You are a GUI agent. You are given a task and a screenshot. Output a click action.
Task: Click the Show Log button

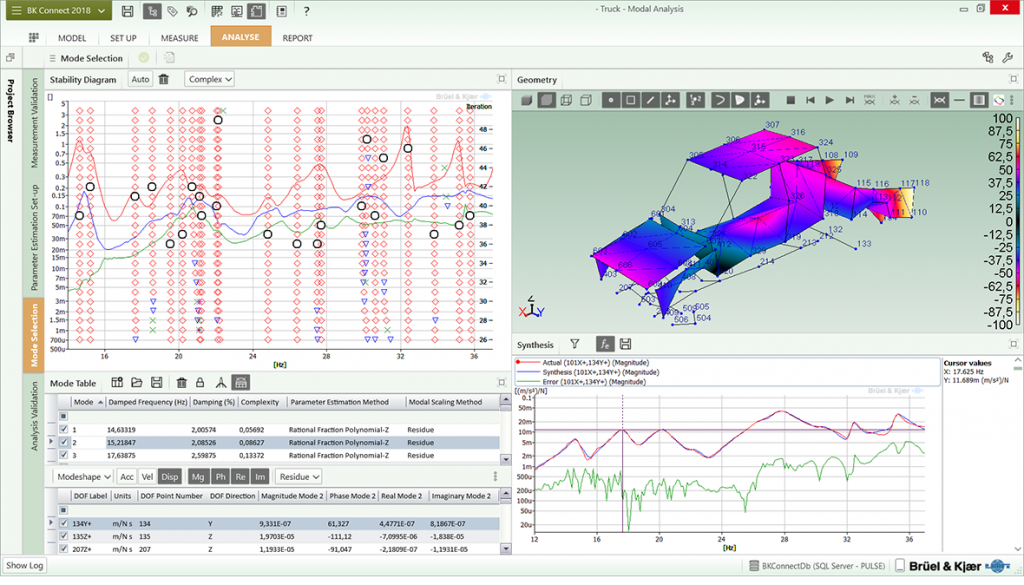(x=23, y=565)
